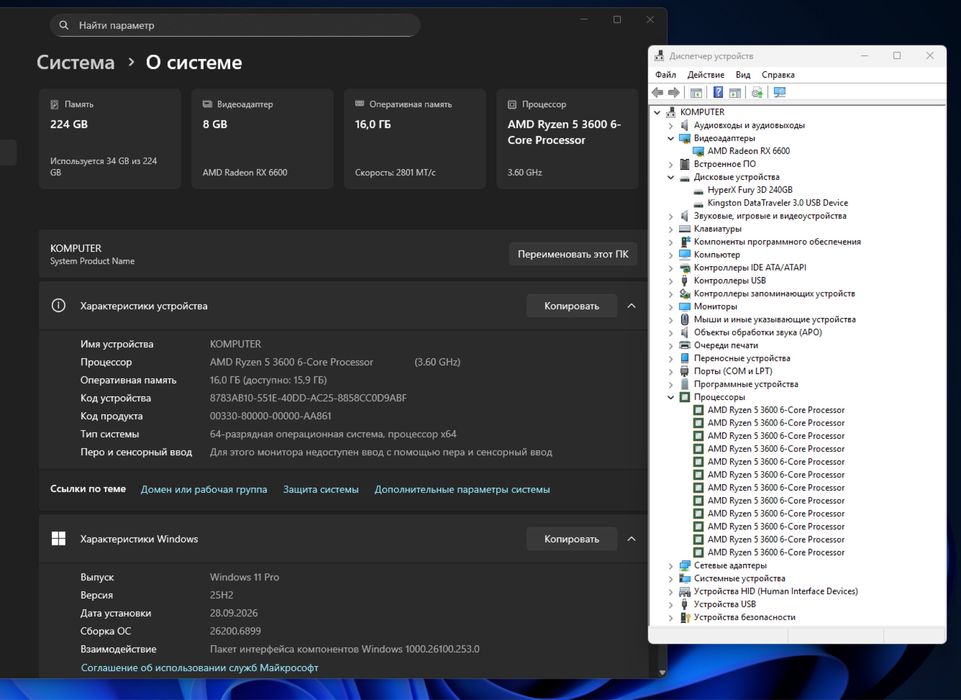This screenshot has width=961, height=700.
Task: Click the keyboard icon next to Клавиатуры
Action: pyautogui.click(x=685, y=229)
